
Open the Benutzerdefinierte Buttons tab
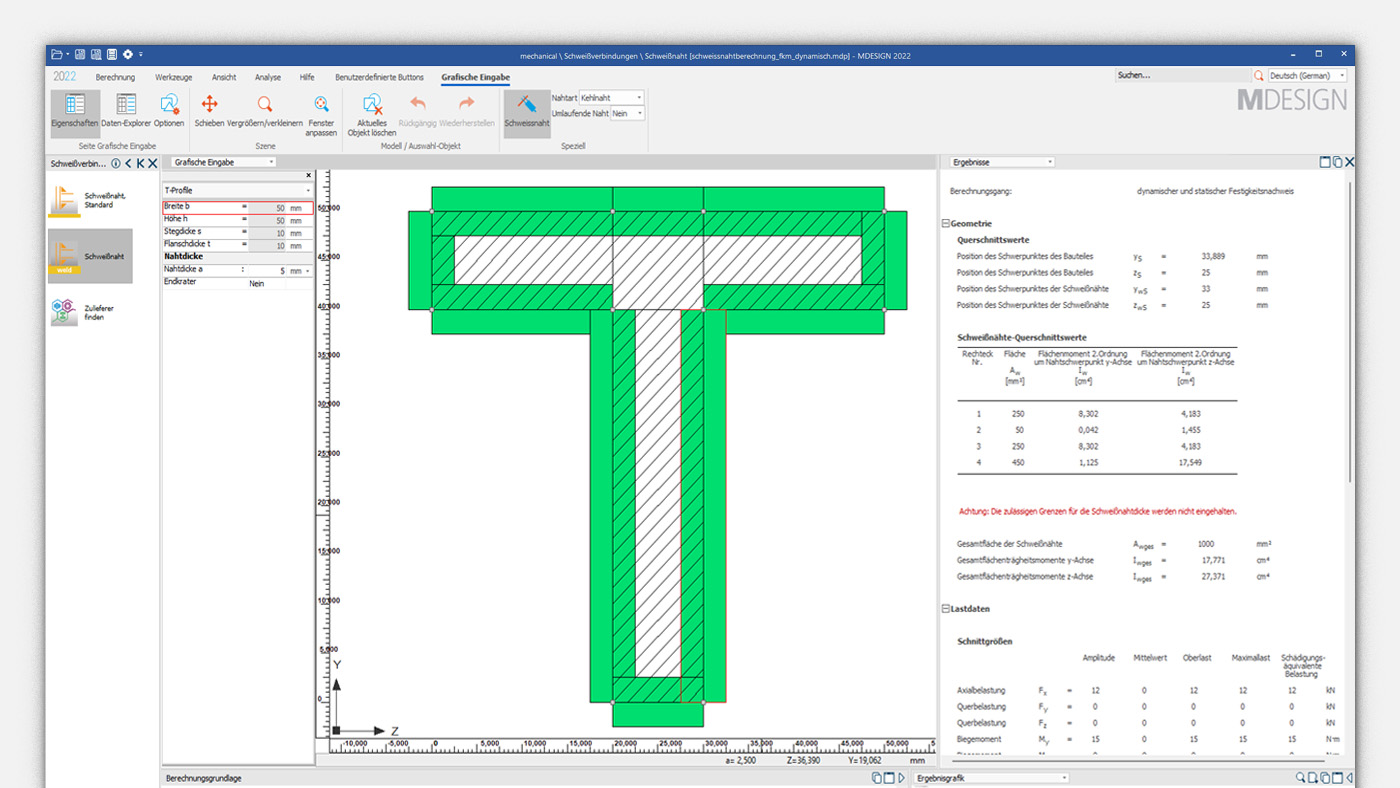point(379,77)
